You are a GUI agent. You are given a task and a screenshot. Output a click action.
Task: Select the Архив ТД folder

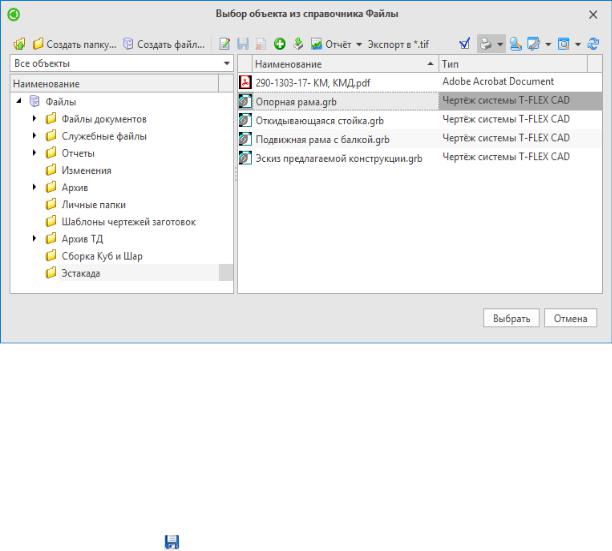coord(82,239)
